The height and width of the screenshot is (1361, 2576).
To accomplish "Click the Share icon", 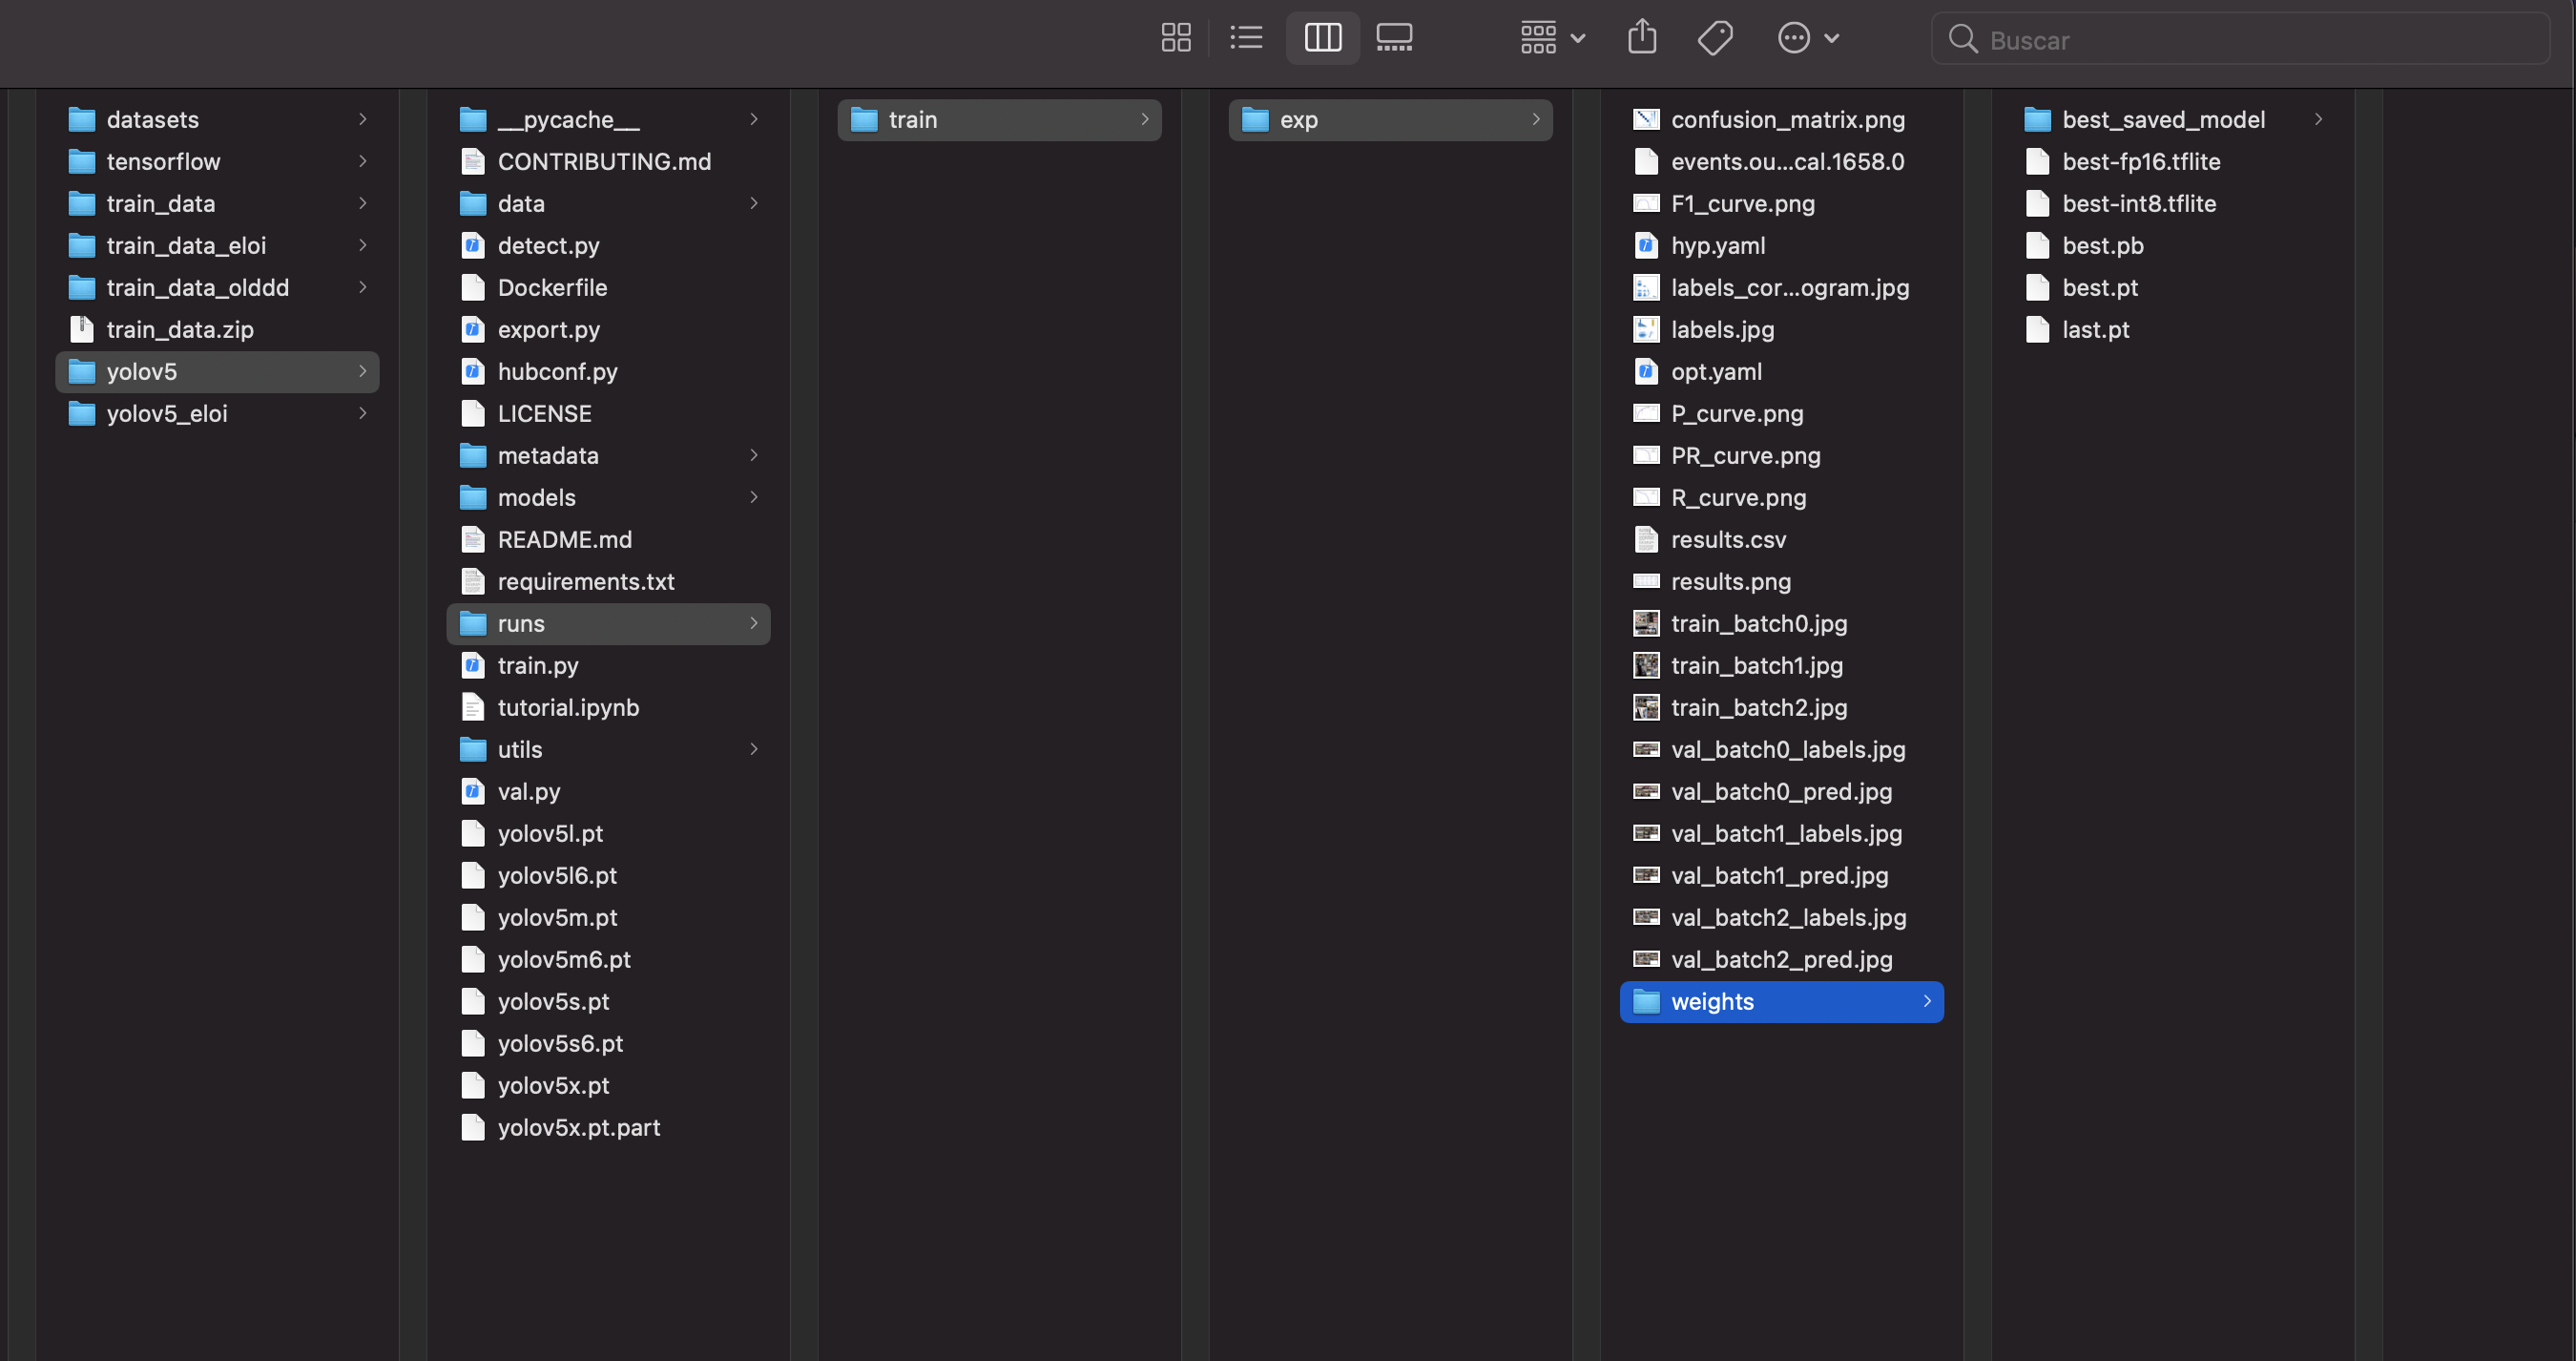I will (x=1642, y=38).
